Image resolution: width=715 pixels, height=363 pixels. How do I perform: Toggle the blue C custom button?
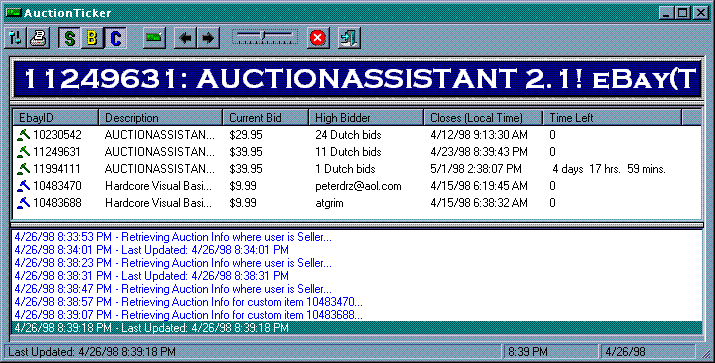pyautogui.click(x=115, y=38)
